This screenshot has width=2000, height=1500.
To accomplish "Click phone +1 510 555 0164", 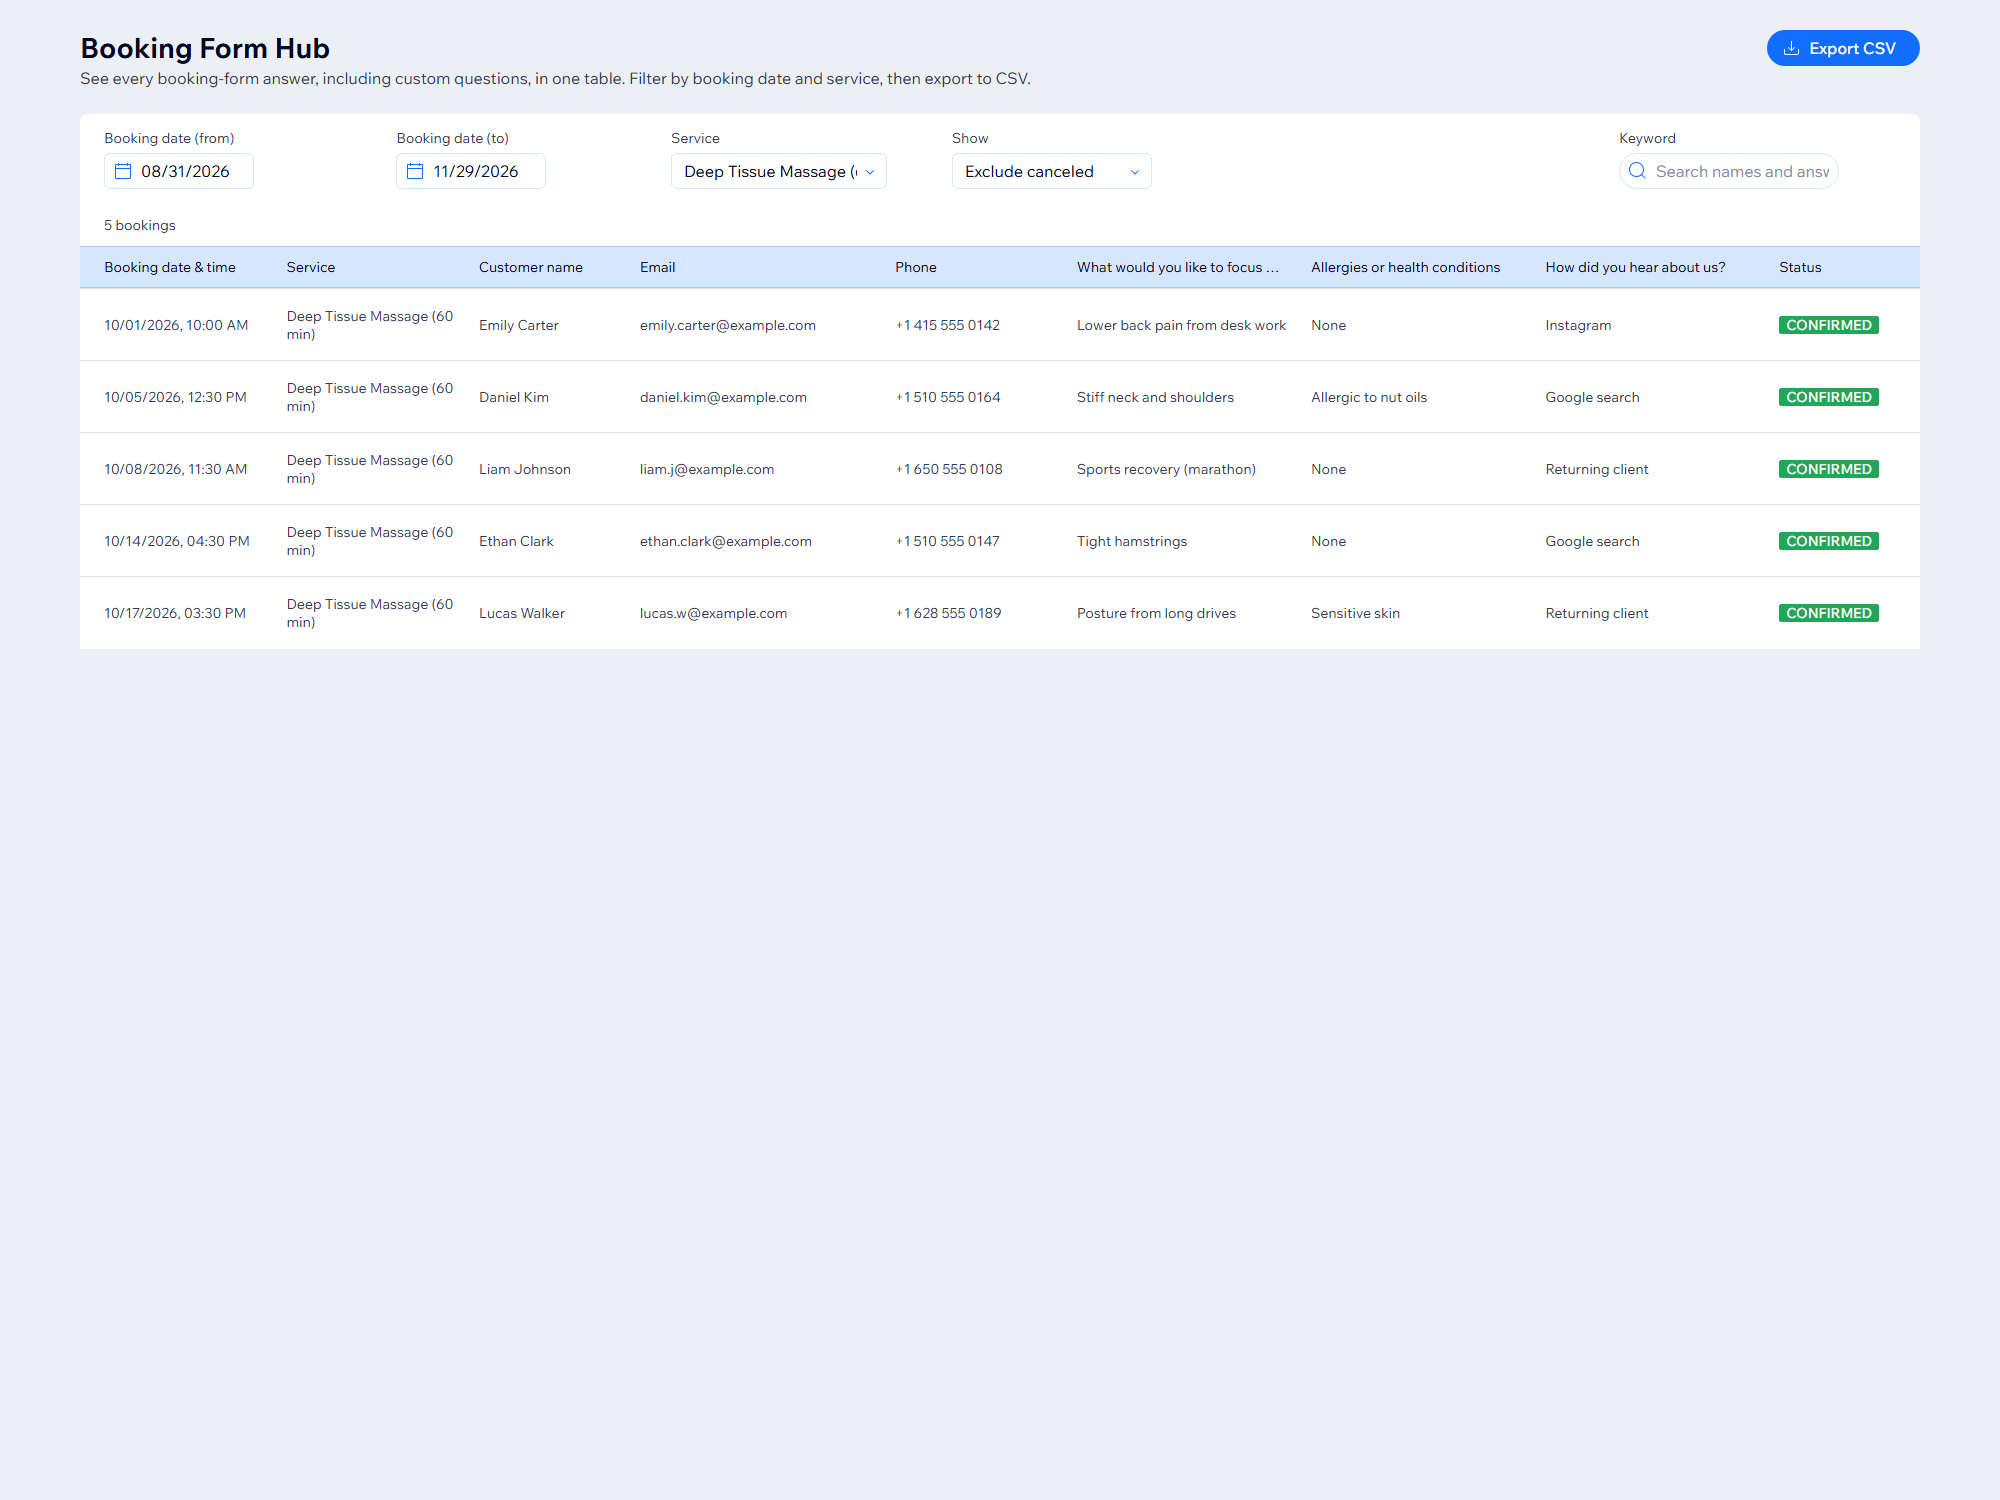I will click(948, 397).
